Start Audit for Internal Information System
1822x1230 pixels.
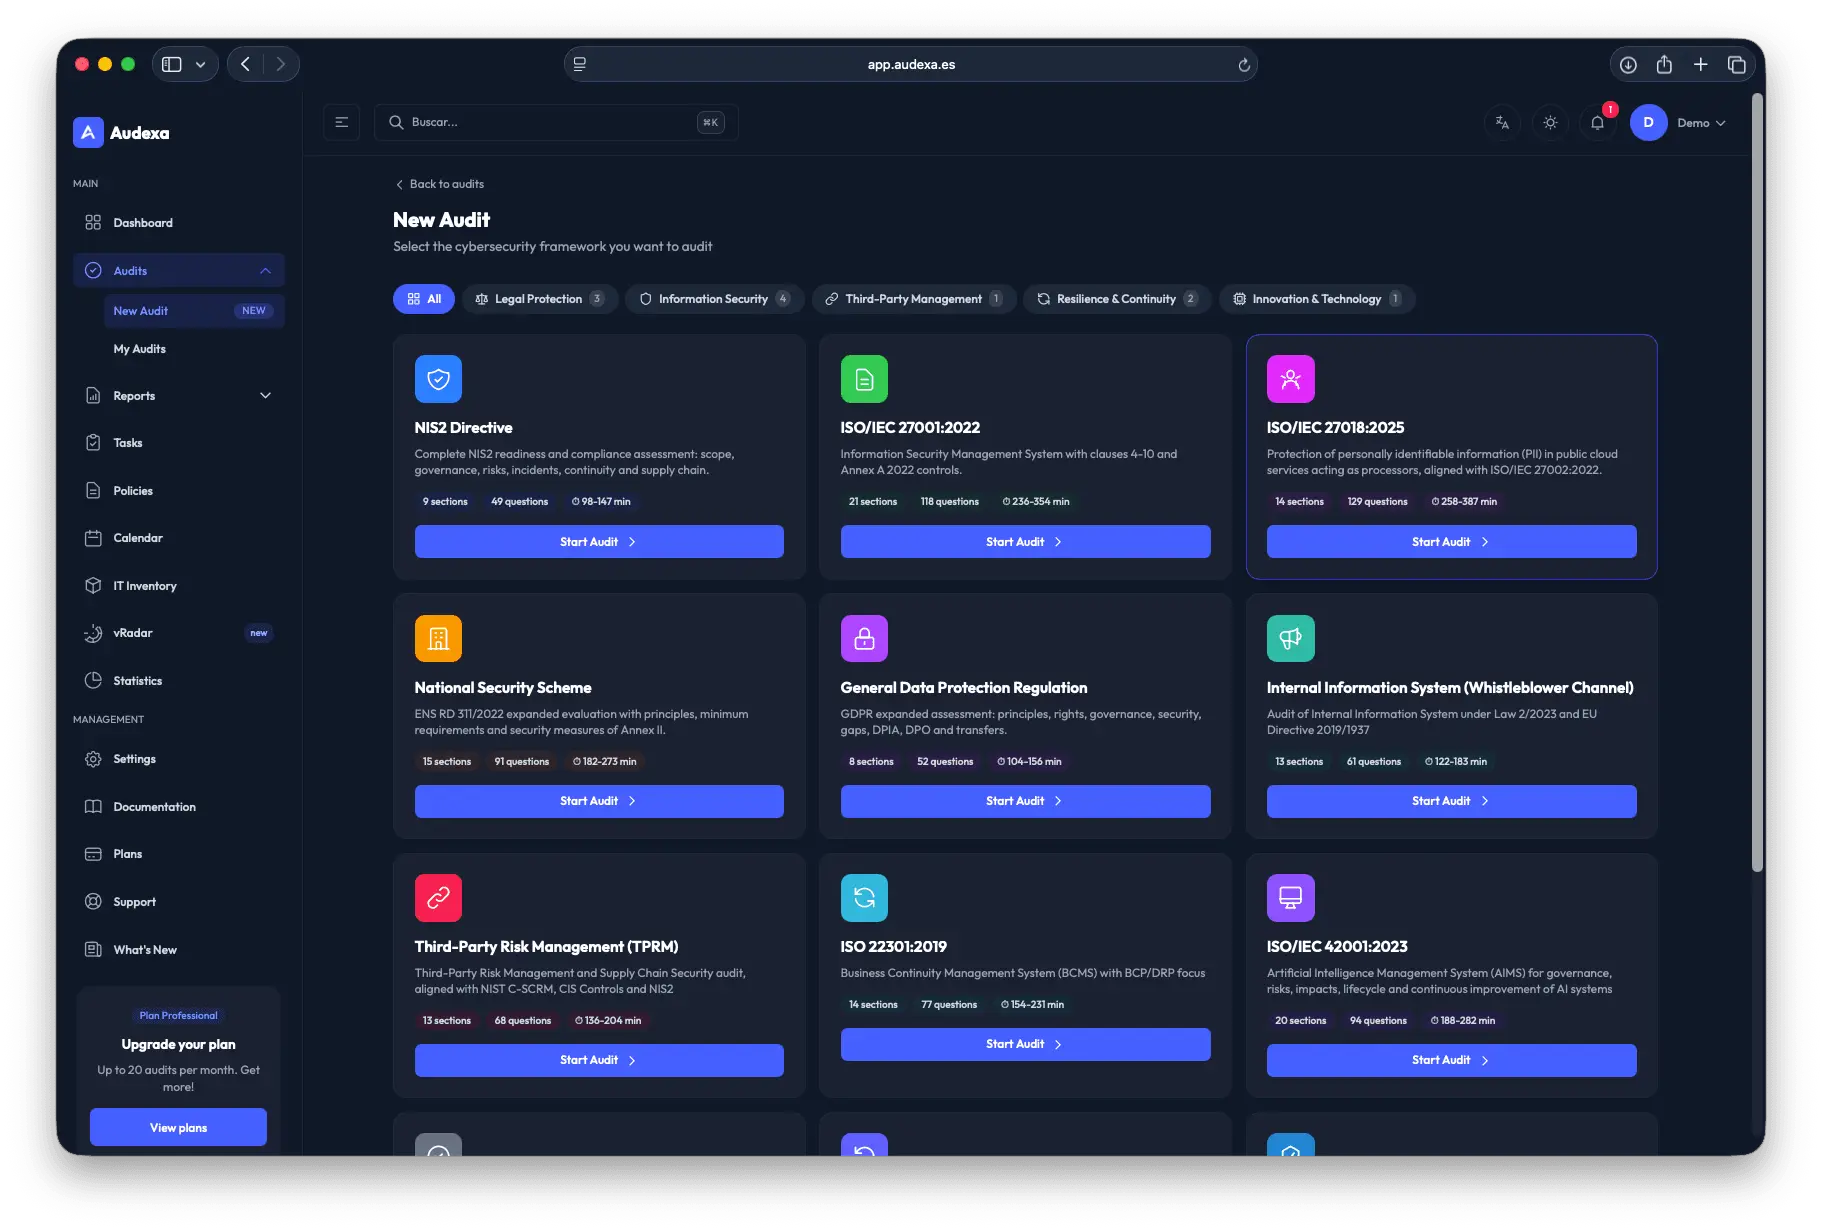[1451, 801]
